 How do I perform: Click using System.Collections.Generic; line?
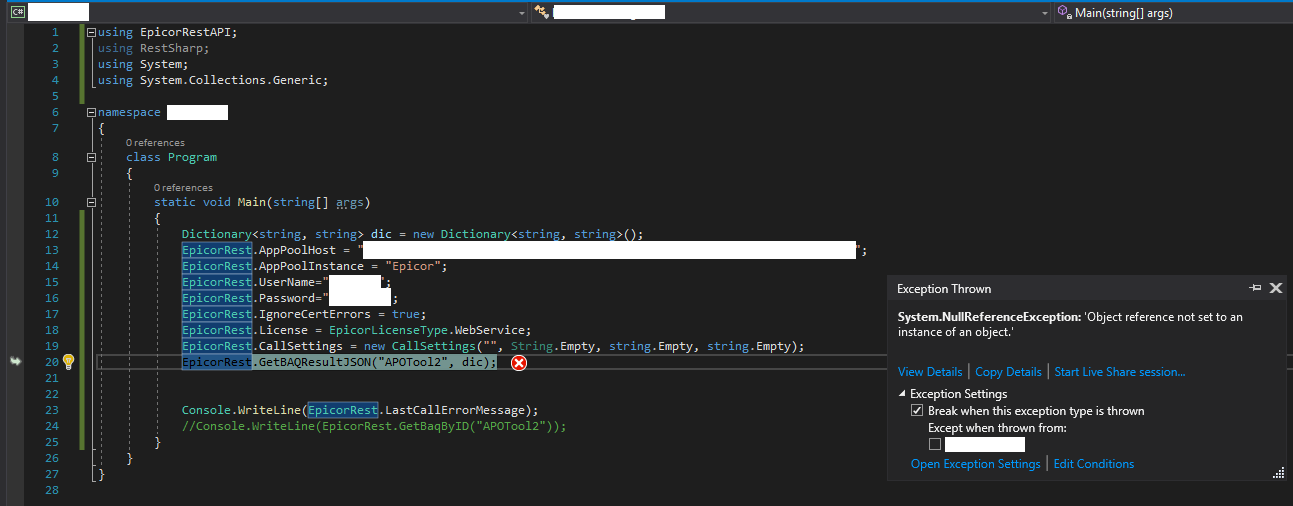coord(213,80)
